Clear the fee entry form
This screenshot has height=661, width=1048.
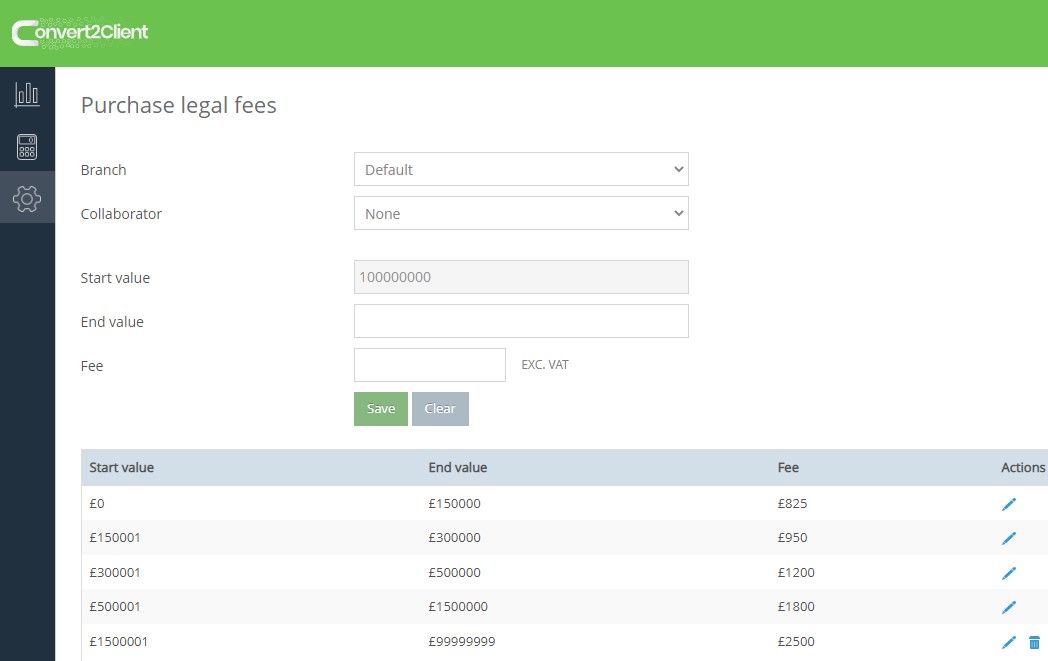click(x=440, y=408)
